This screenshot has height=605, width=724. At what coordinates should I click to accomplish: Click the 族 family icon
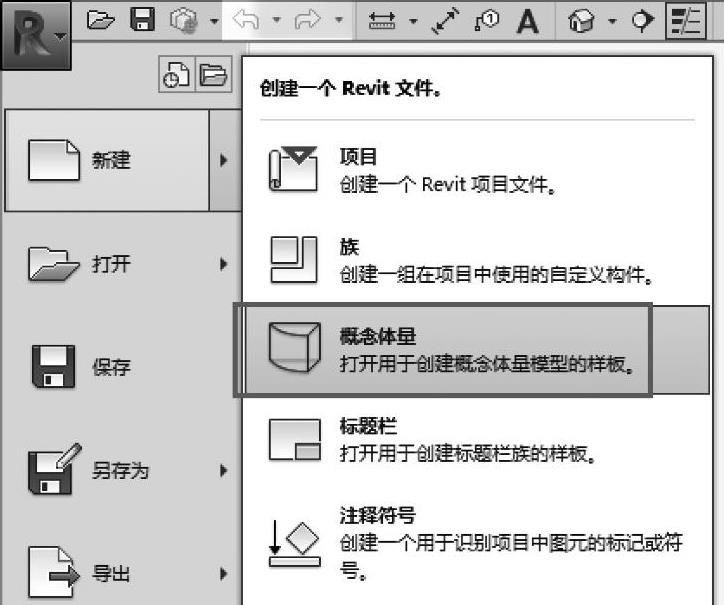click(x=294, y=259)
